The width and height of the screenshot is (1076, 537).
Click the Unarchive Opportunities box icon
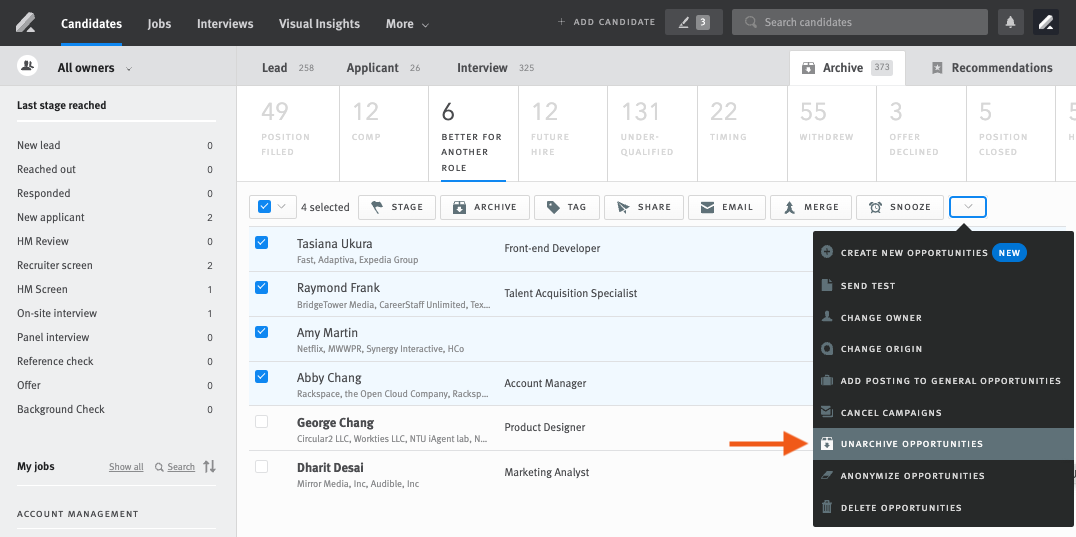(827, 444)
